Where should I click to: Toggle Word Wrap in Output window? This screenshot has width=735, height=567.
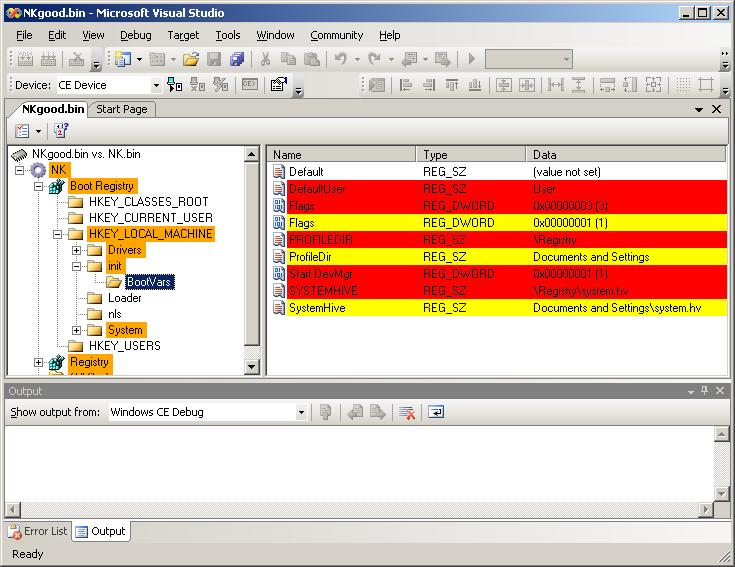tap(436, 412)
